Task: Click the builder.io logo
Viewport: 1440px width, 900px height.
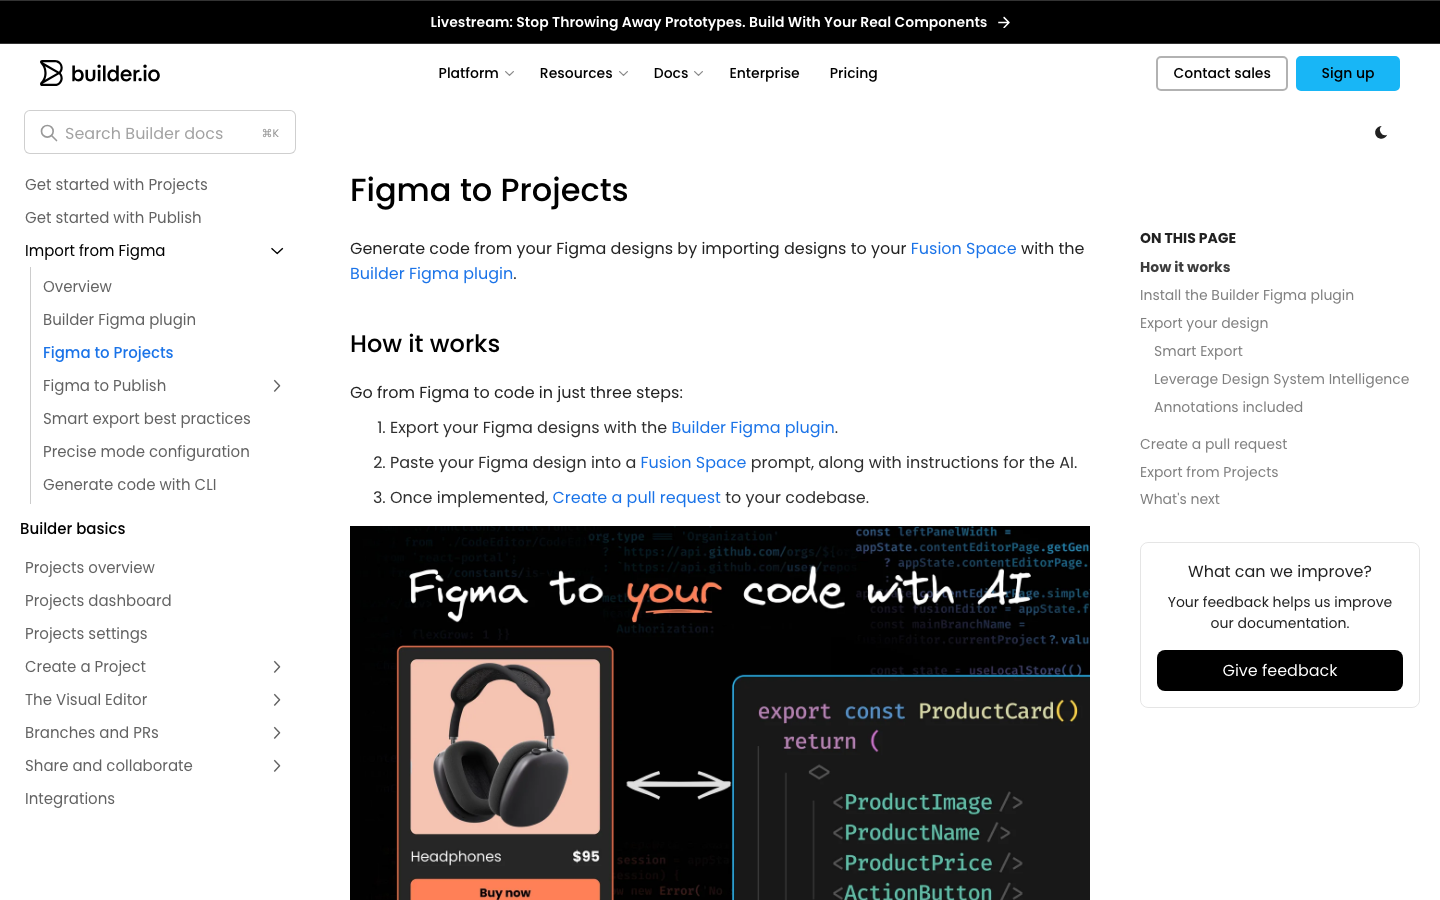Action: (x=100, y=73)
